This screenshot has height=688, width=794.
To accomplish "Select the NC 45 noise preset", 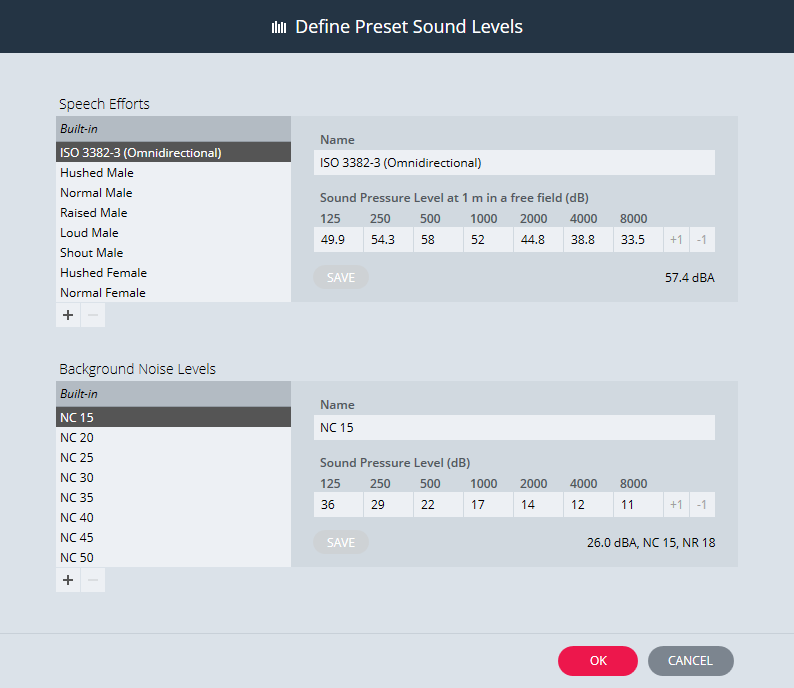I will (x=173, y=537).
